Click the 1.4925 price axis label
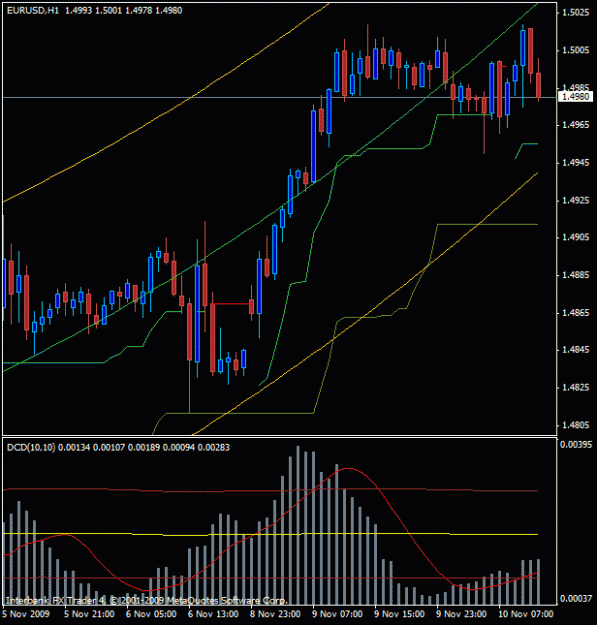Image resolution: width=597 pixels, height=625 pixels. pyautogui.click(x=575, y=200)
